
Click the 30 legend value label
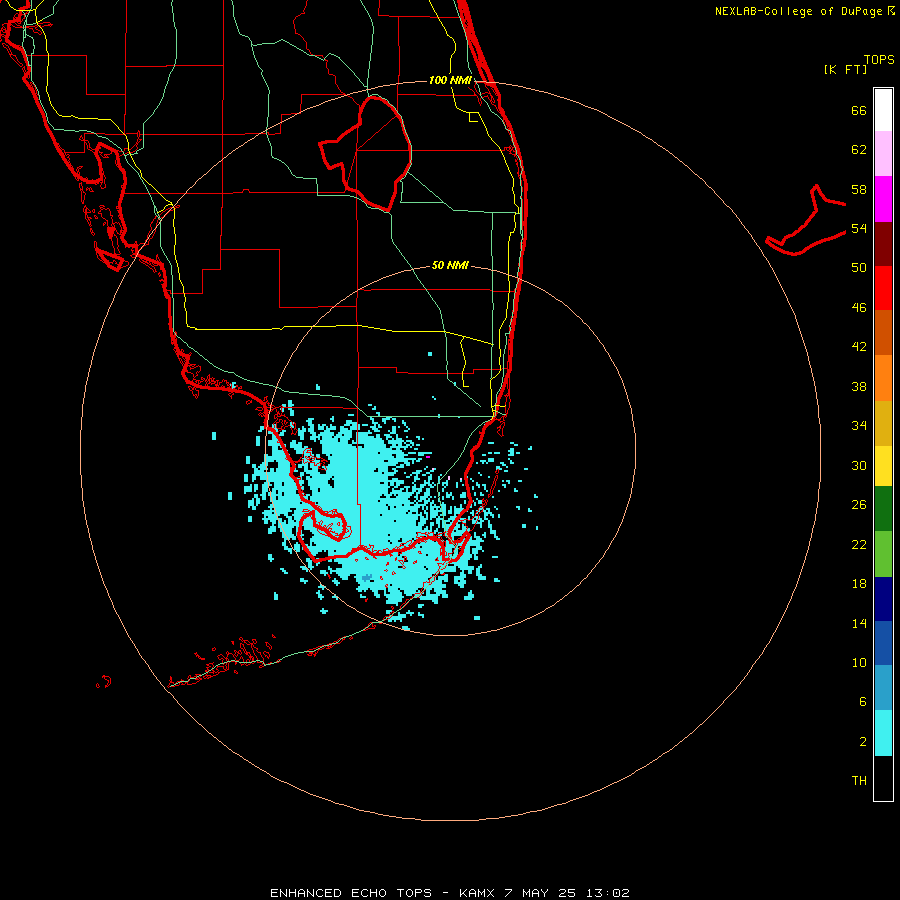coord(859,465)
